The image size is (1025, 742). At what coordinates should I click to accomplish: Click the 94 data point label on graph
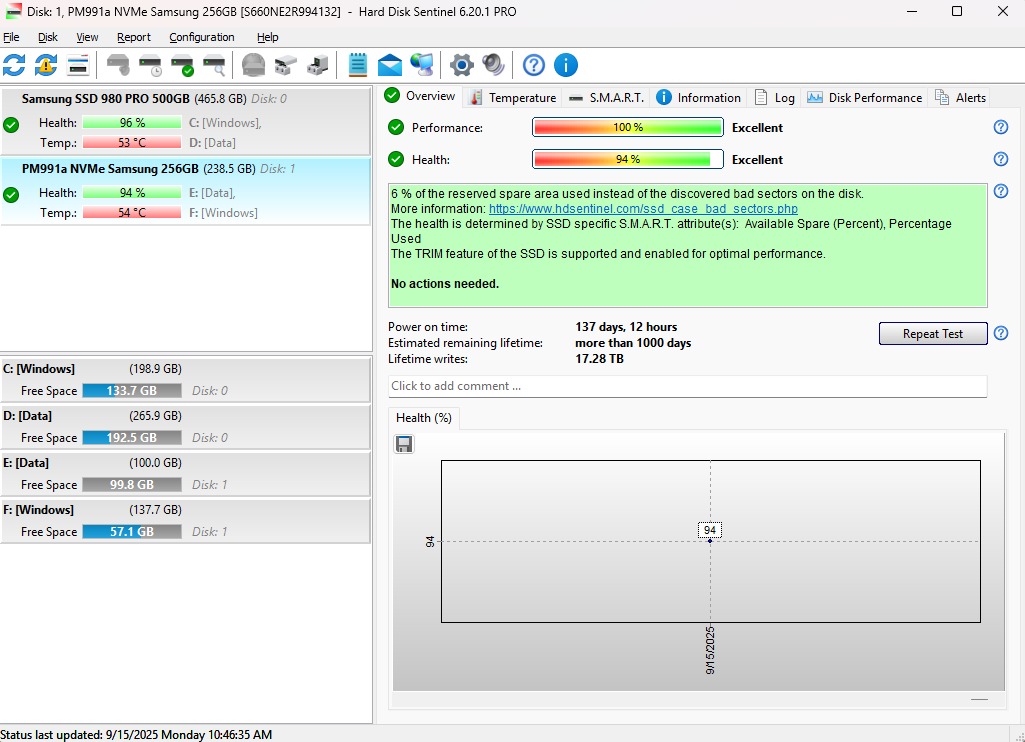pos(710,530)
